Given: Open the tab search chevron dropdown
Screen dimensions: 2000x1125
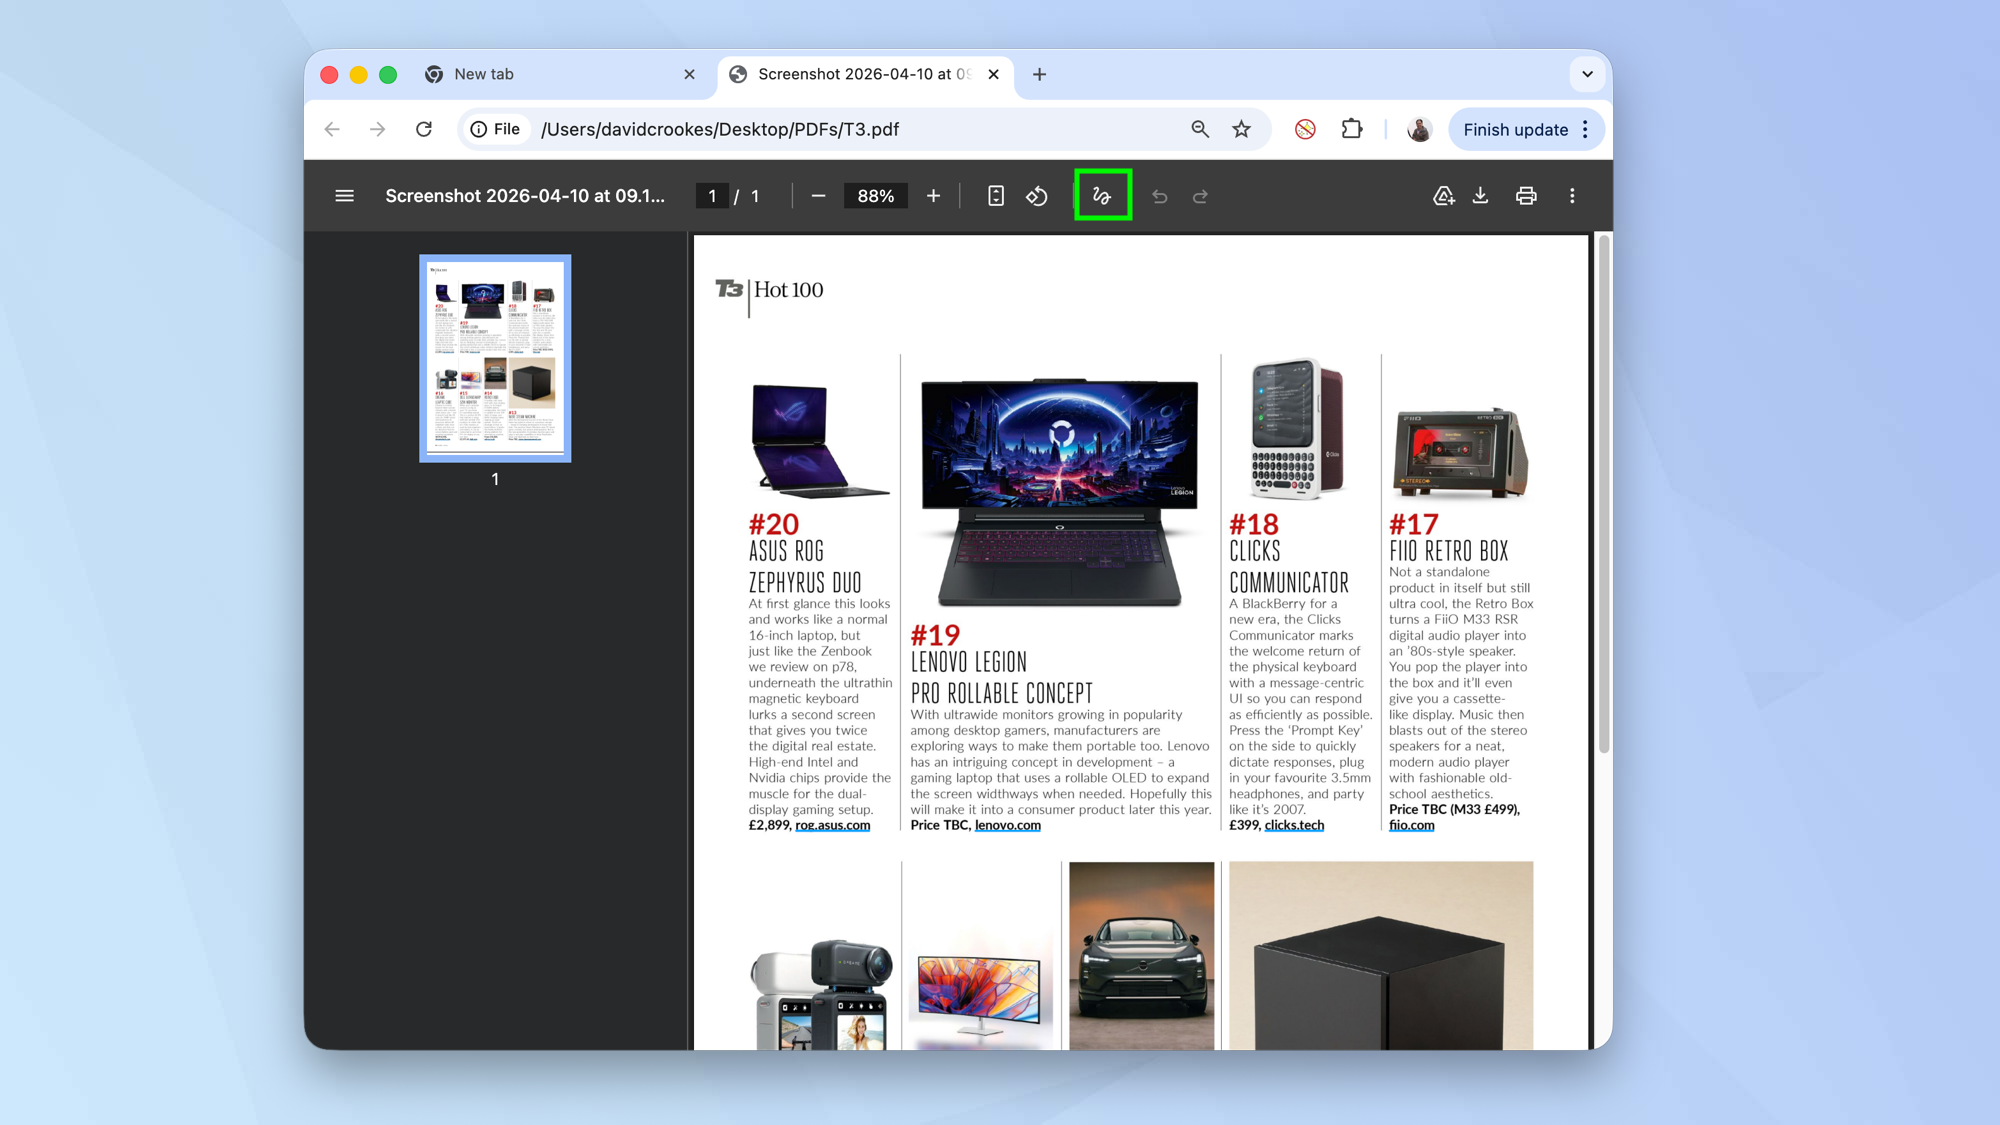Looking at the screenshot, I should coord(1587,74).
